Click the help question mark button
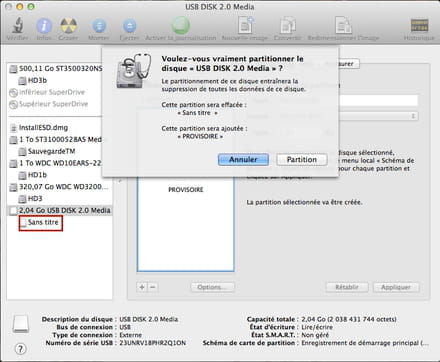Screen dimensions: 440x362 click(20, 349)
